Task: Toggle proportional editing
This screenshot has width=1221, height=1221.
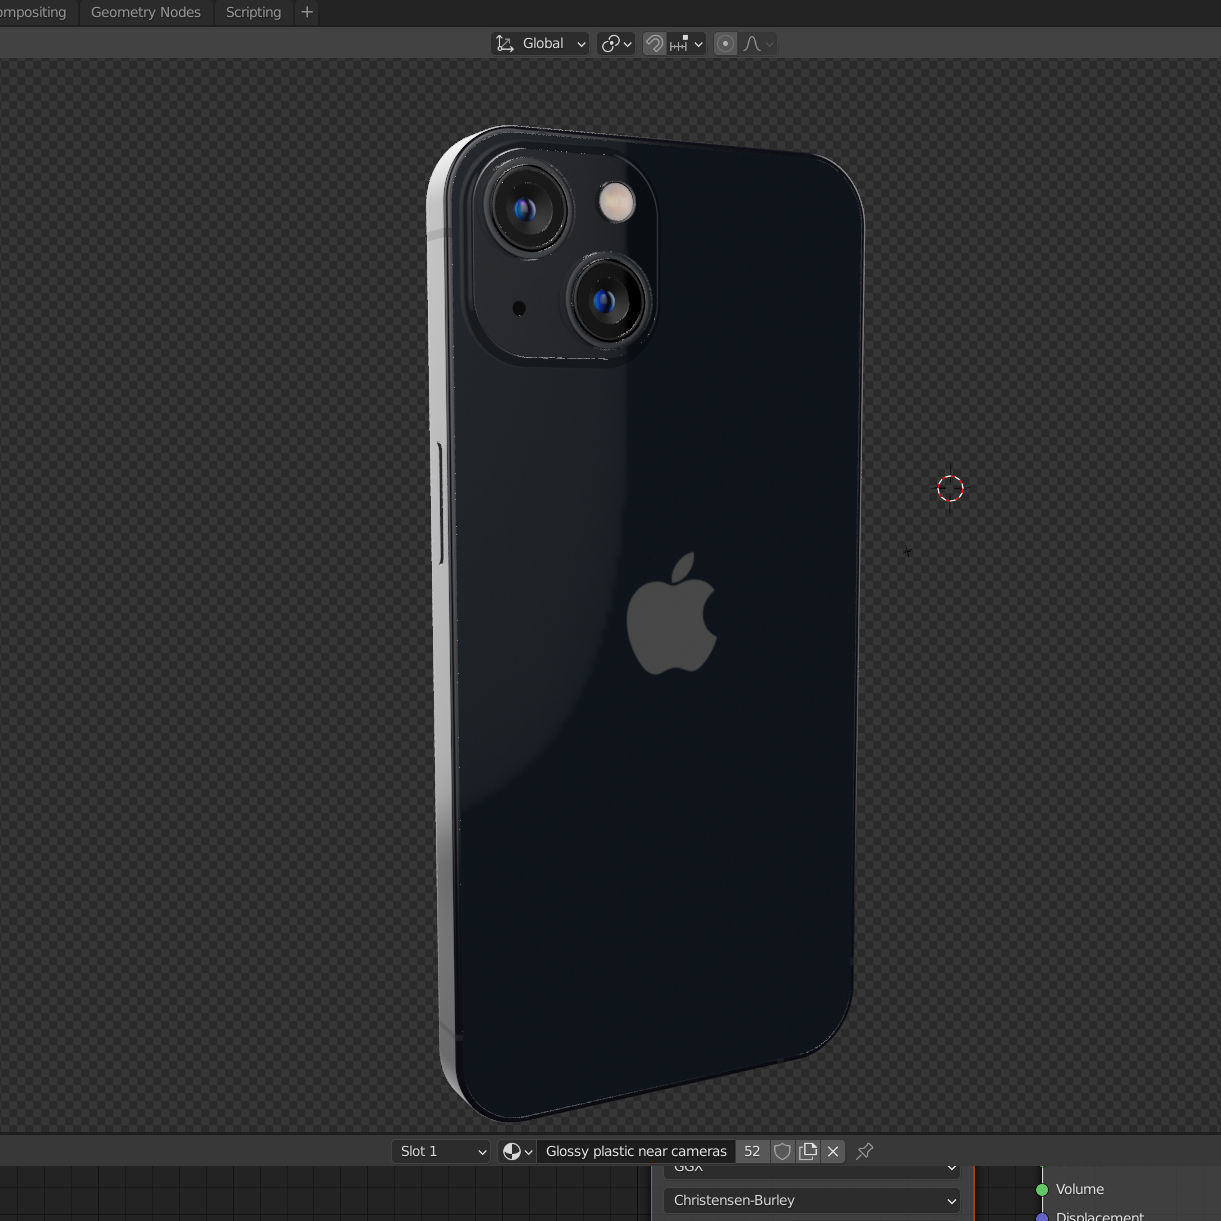Action: [x=726, y=43]
